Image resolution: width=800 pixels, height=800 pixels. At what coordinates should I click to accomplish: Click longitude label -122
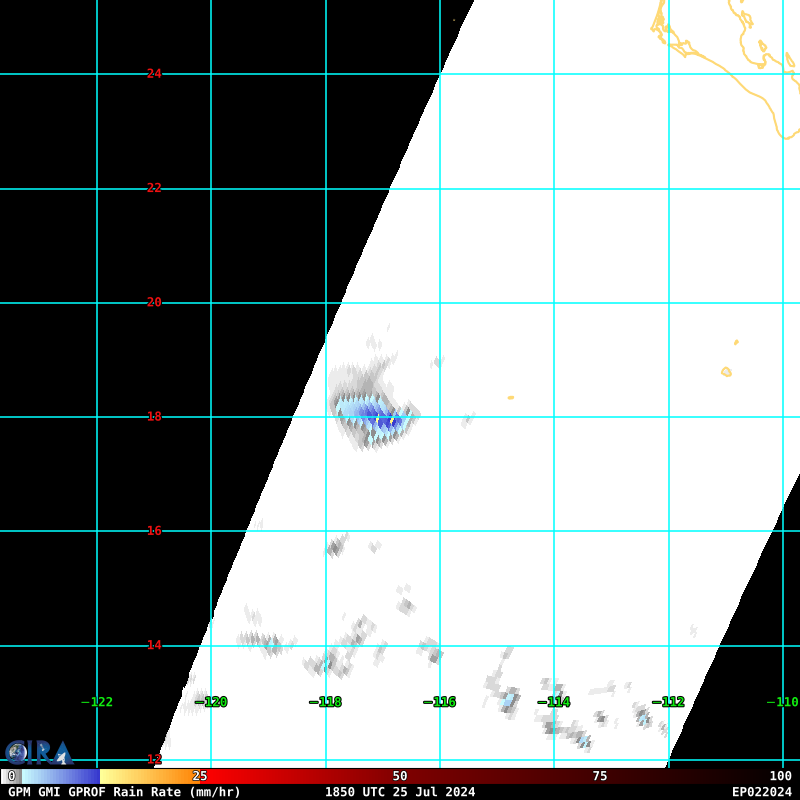97,702
